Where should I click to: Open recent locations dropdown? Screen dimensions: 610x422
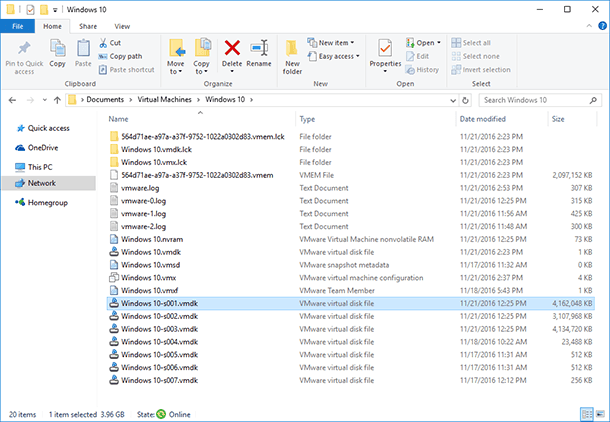coord(44,100)
